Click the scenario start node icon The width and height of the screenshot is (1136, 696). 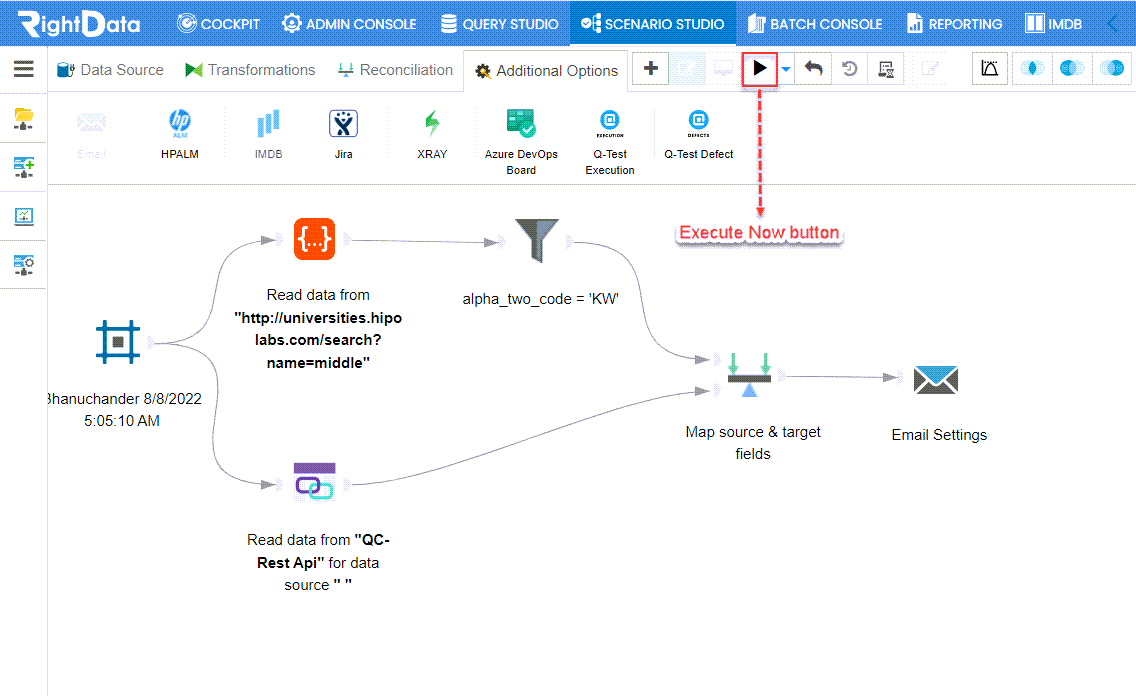(117, 341)
